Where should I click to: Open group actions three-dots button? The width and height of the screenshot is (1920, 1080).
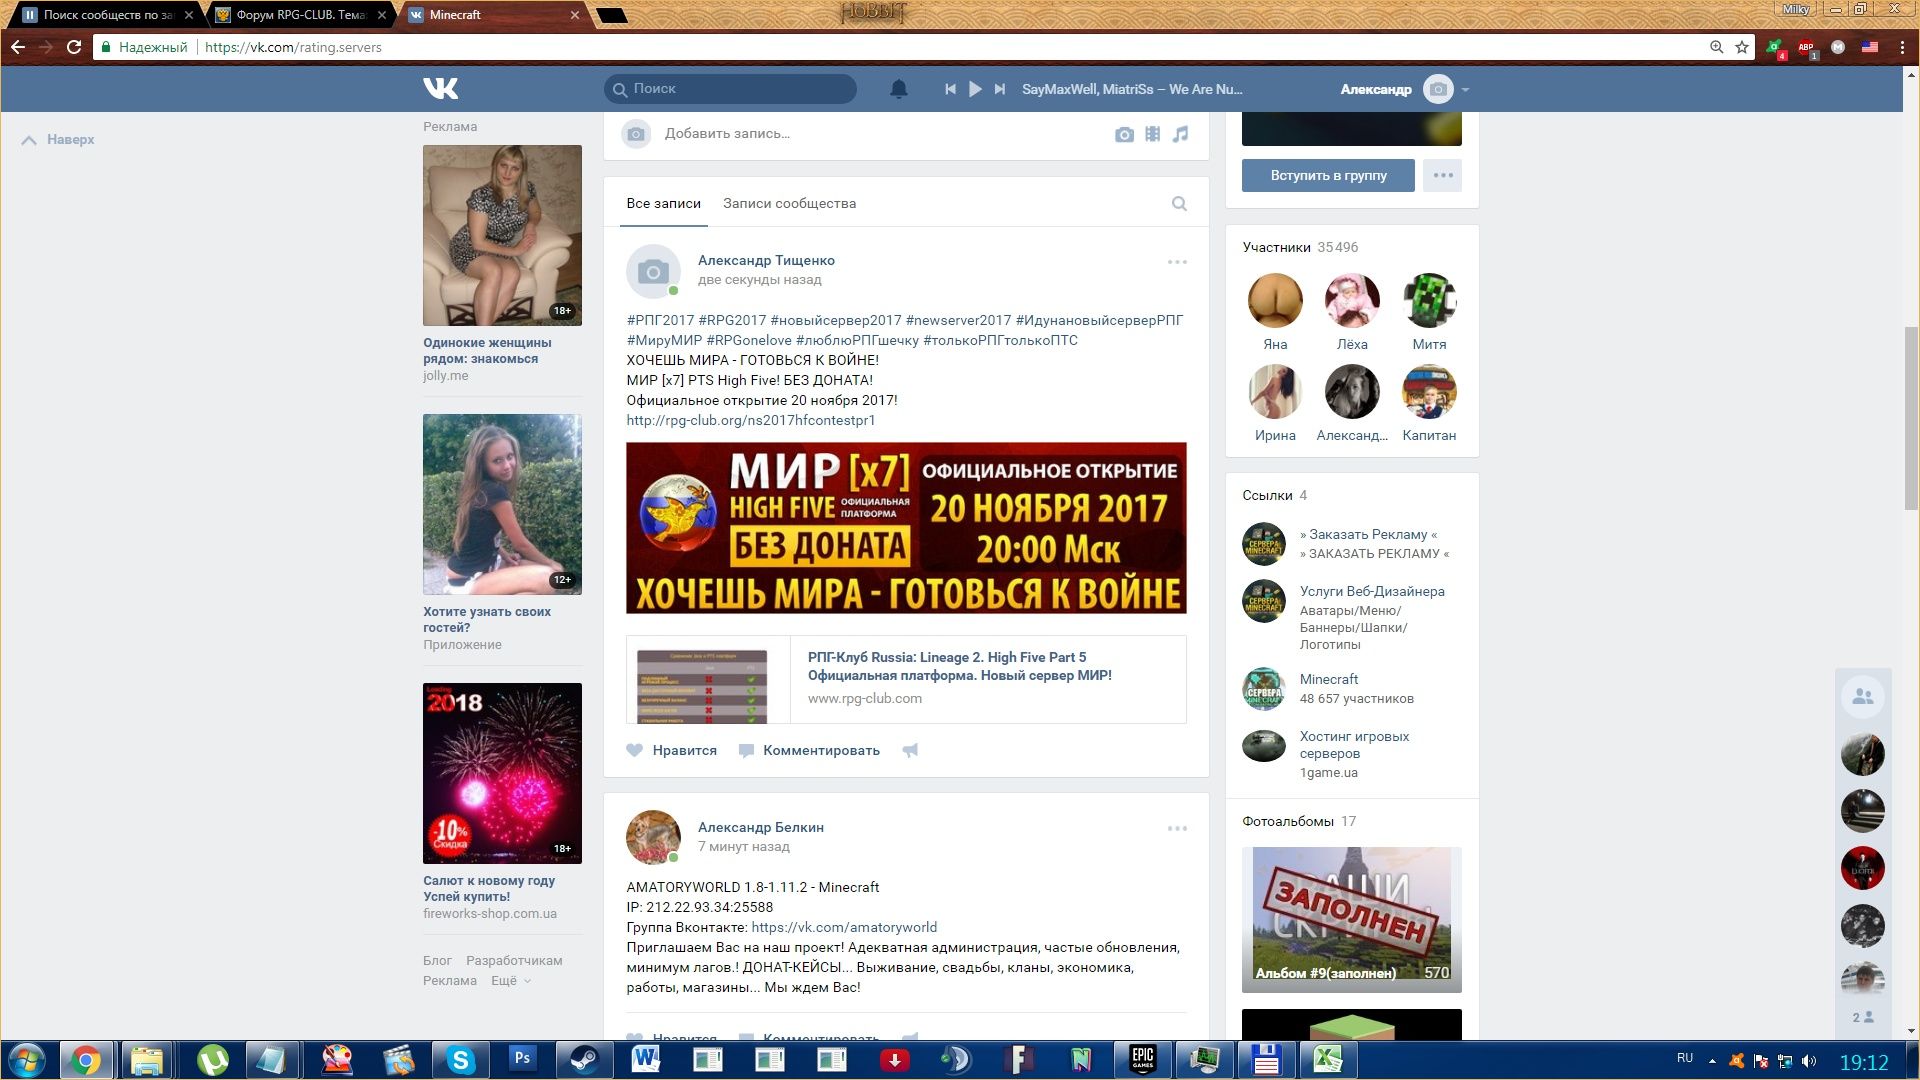[1442, 175]
